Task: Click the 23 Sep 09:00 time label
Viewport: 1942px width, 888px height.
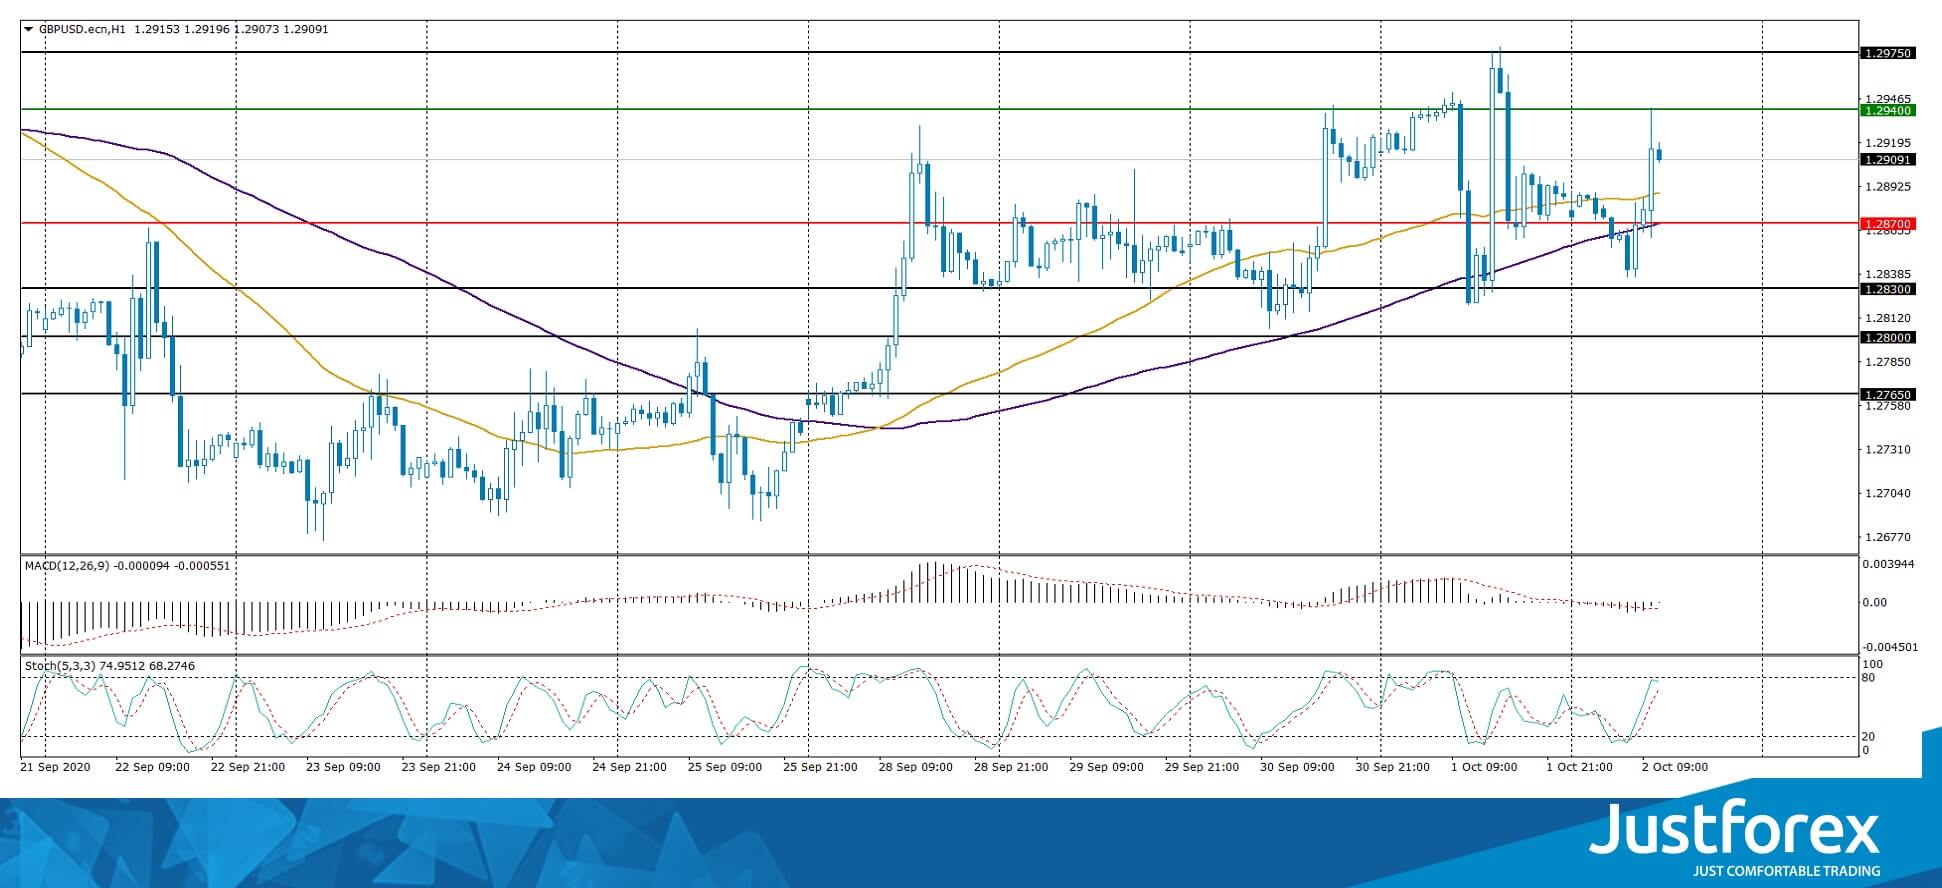Action: point(343,767)
